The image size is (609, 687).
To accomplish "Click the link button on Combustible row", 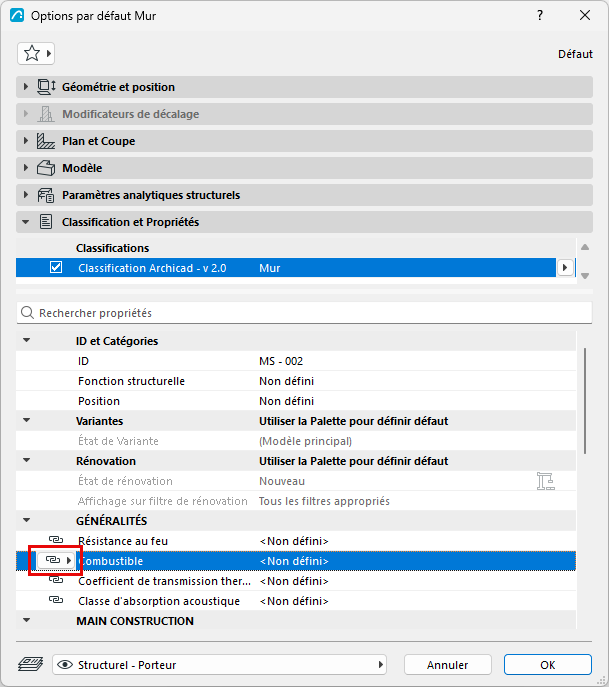I will pos(55,560).
